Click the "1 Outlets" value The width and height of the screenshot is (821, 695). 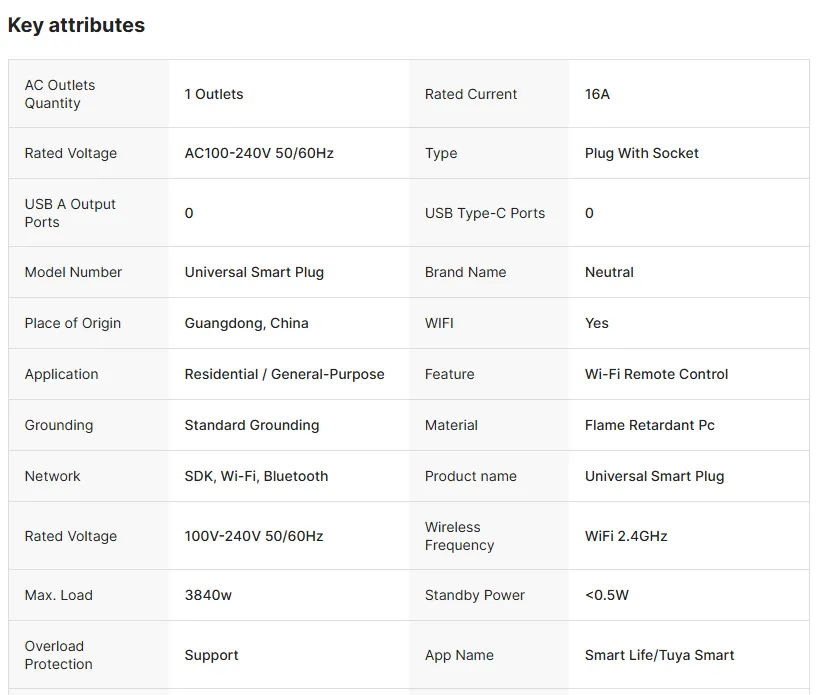[214, 94]
